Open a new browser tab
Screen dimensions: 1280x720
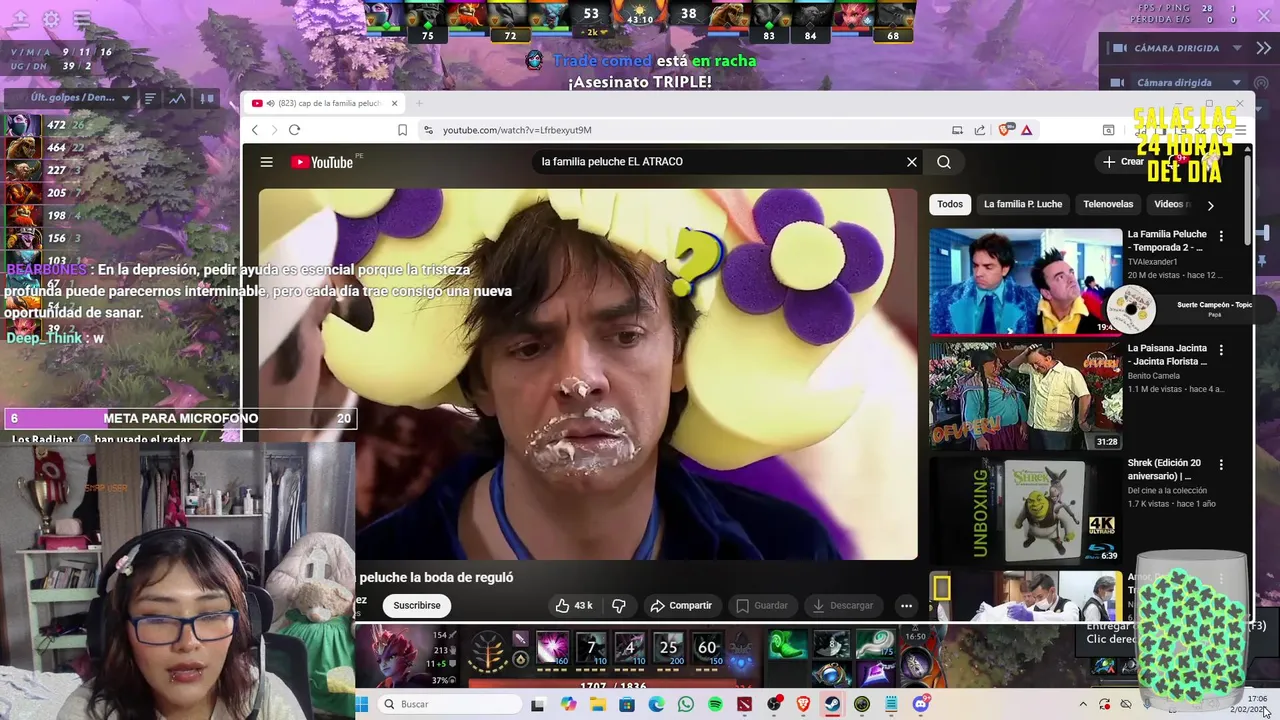tap(420, 103)
